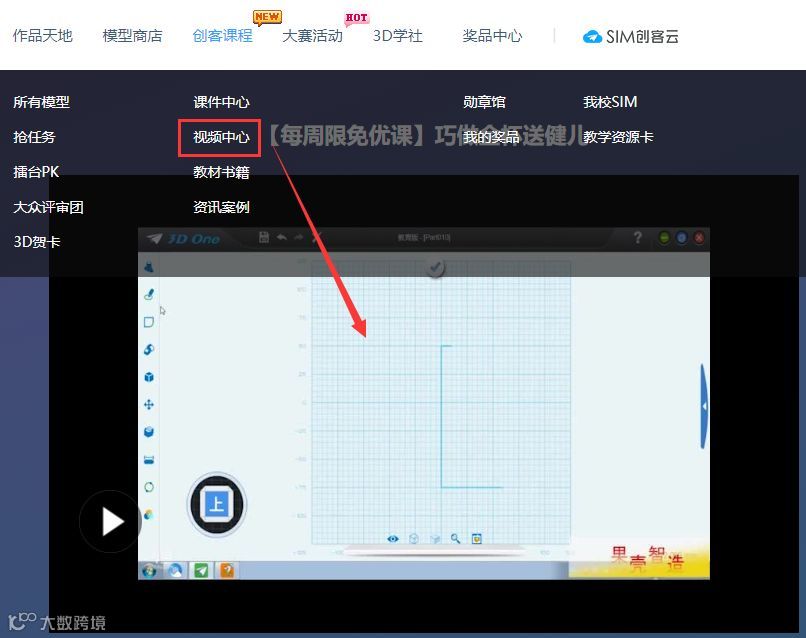
Task: Select the chain-link special function tool
Action: (149, 350)
